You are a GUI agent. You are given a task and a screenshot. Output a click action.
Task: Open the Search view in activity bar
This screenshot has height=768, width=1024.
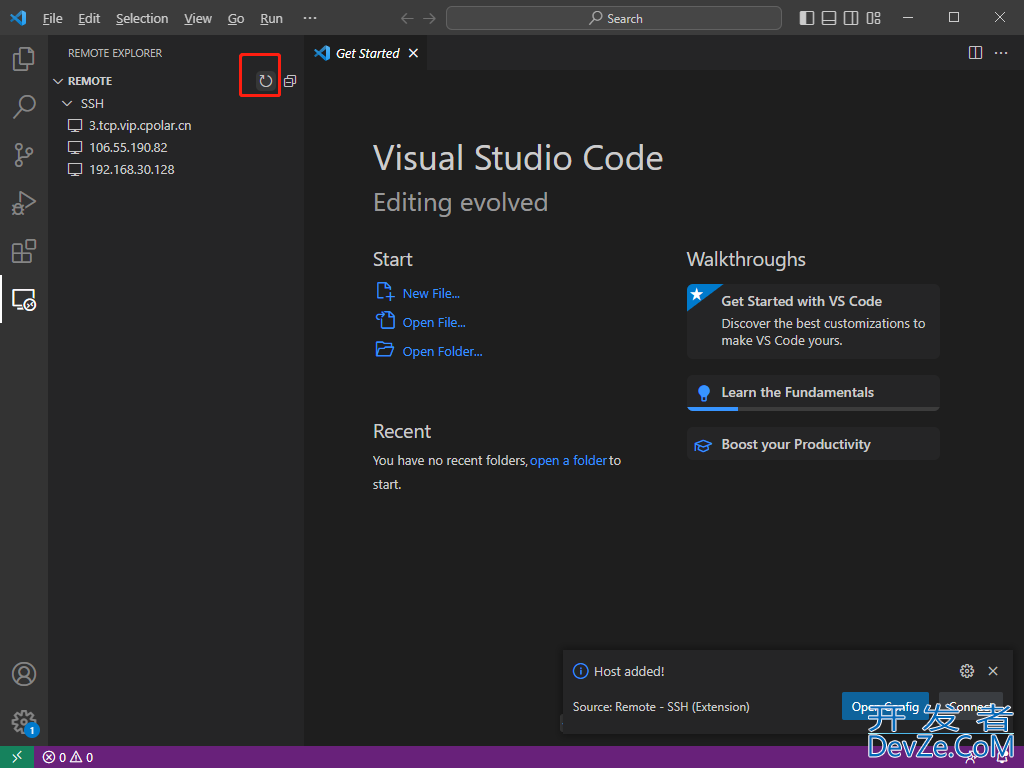point(24,106)
